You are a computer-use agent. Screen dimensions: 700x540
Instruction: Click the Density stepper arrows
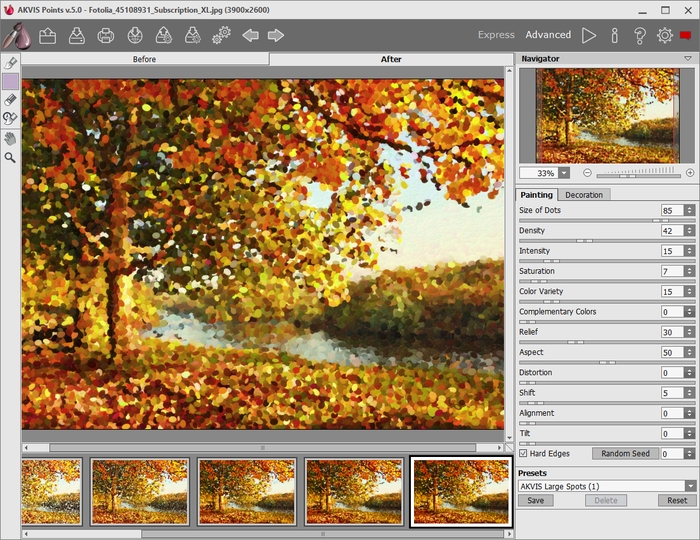(690, 231)
